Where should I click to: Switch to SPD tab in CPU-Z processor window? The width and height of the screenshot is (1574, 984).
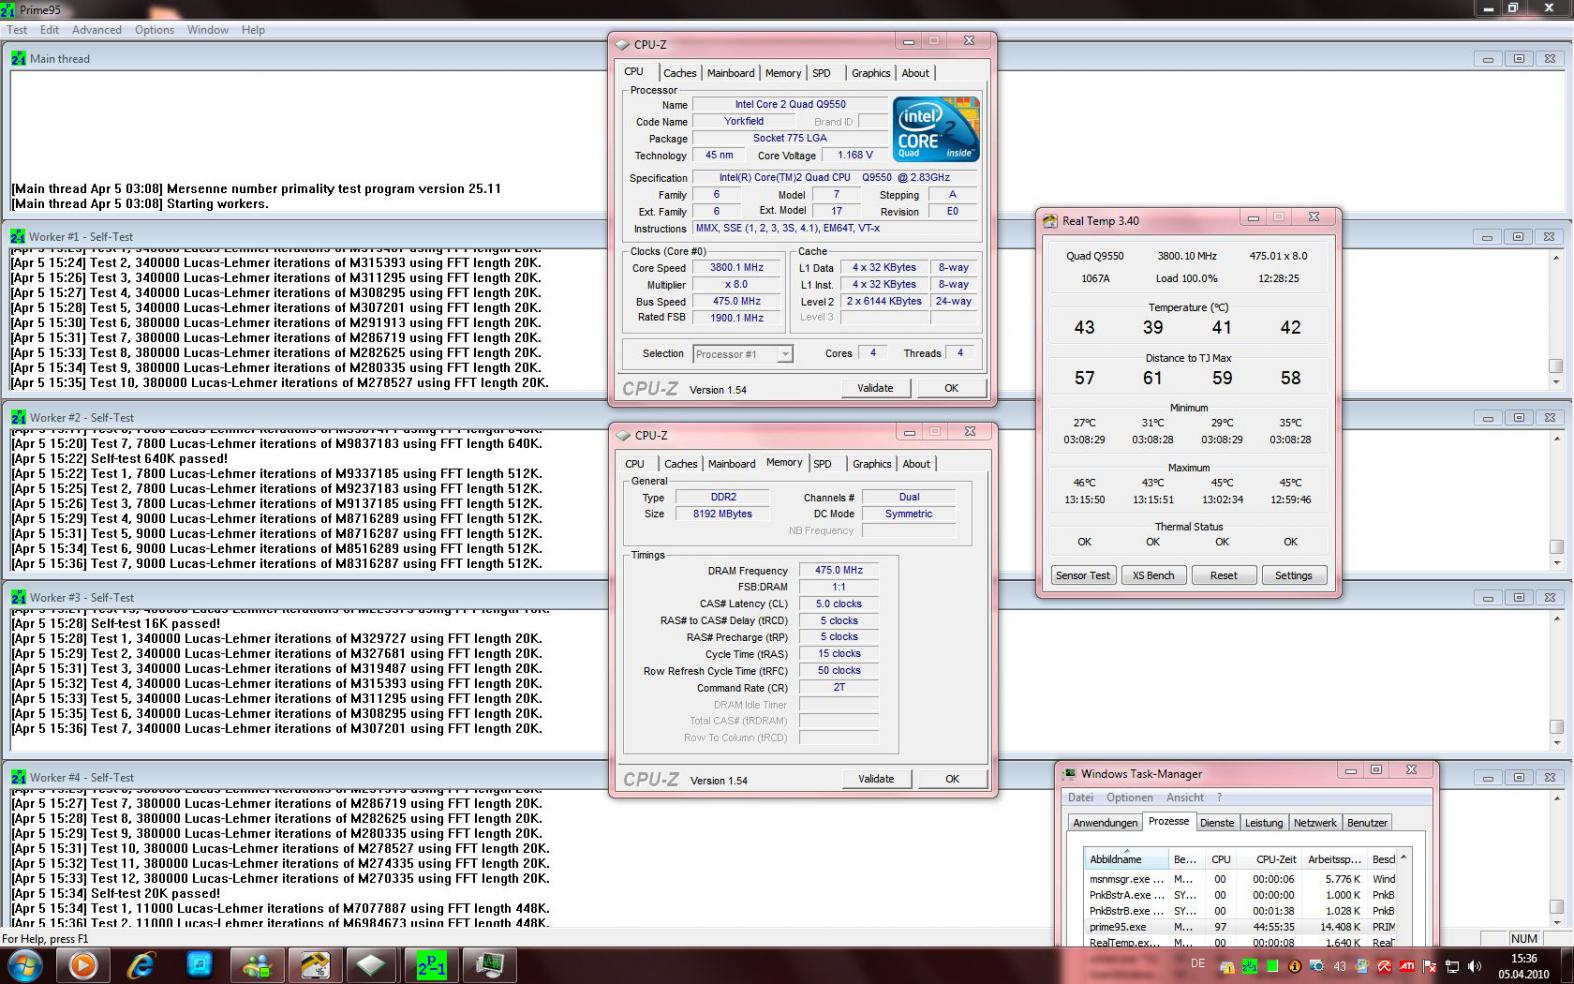pos(821,73)
